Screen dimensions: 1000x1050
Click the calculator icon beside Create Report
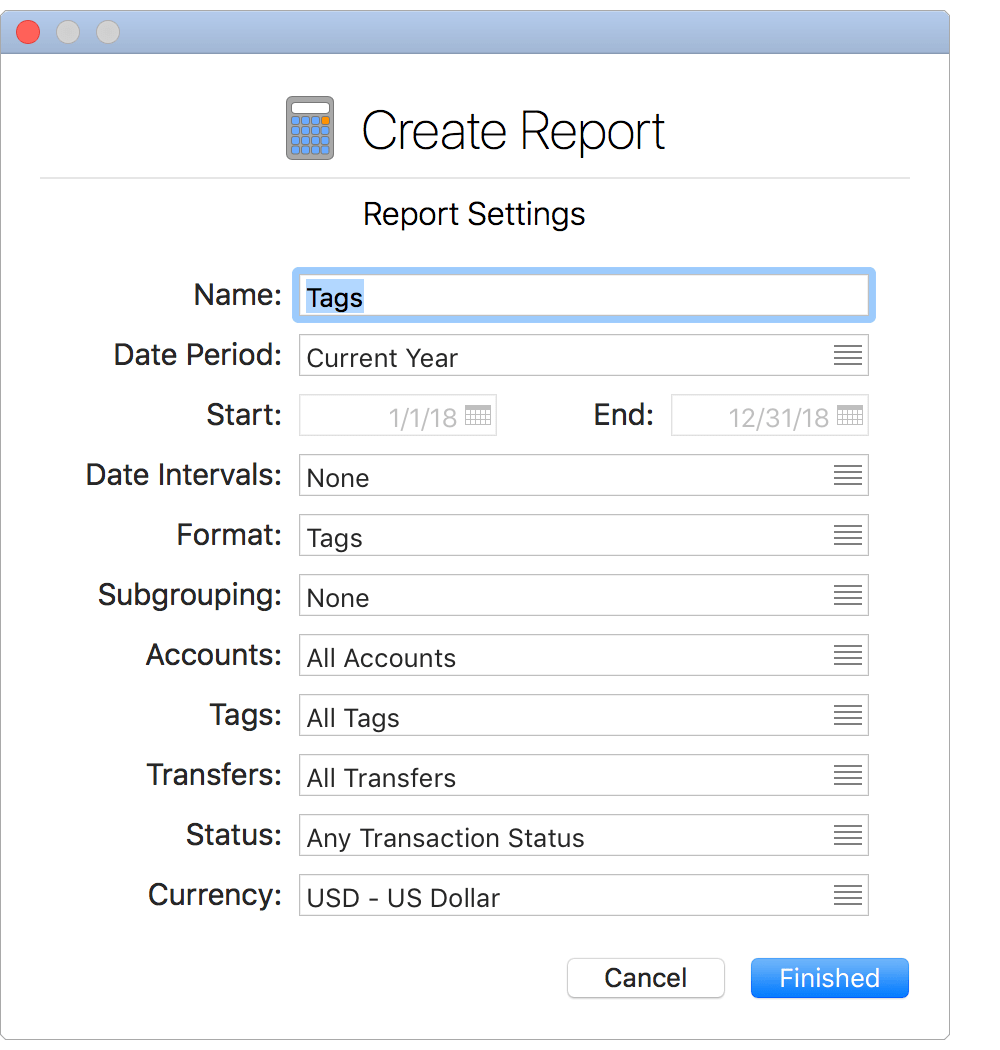[x=309, y=128]
